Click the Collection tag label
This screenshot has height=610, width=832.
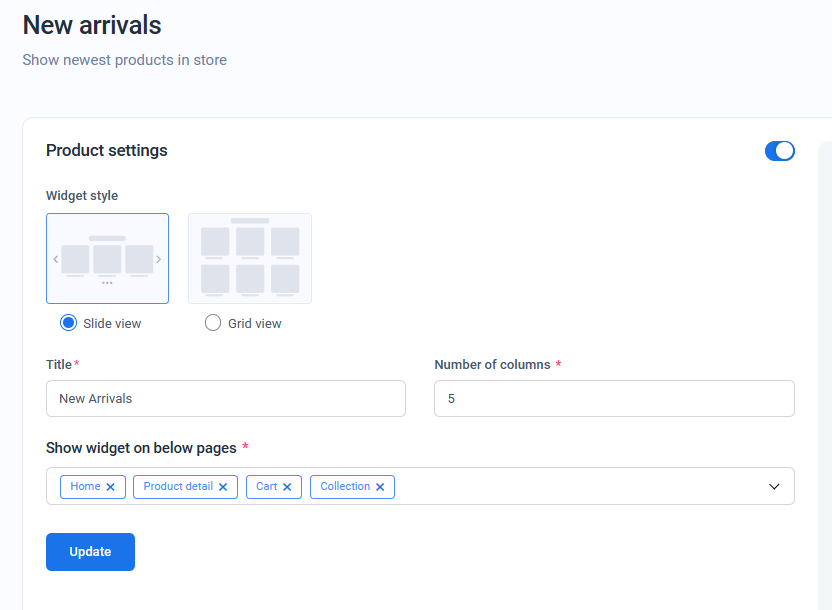345,486
